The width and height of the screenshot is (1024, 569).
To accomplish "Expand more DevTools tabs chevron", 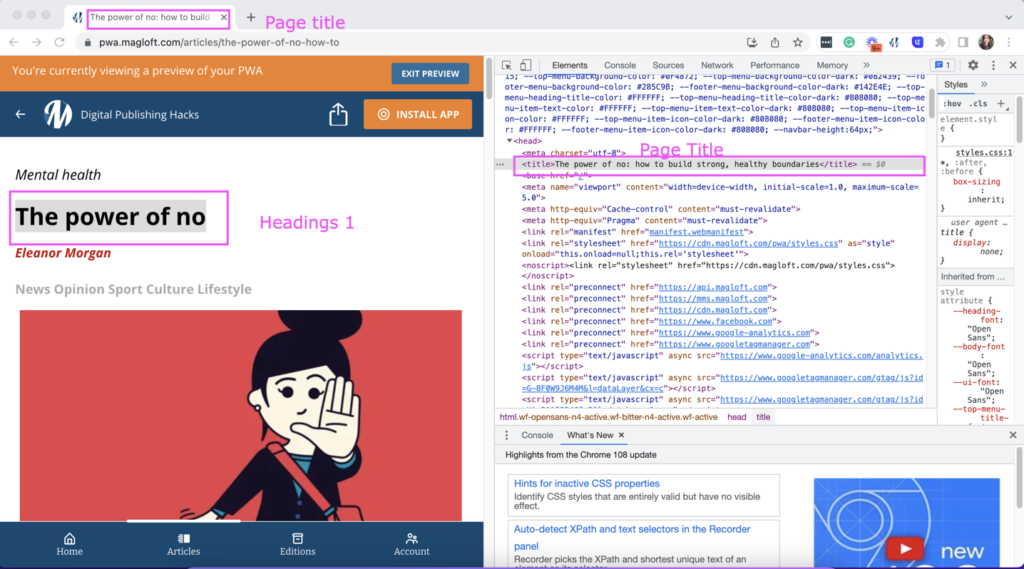I will [x=866, y=65].
